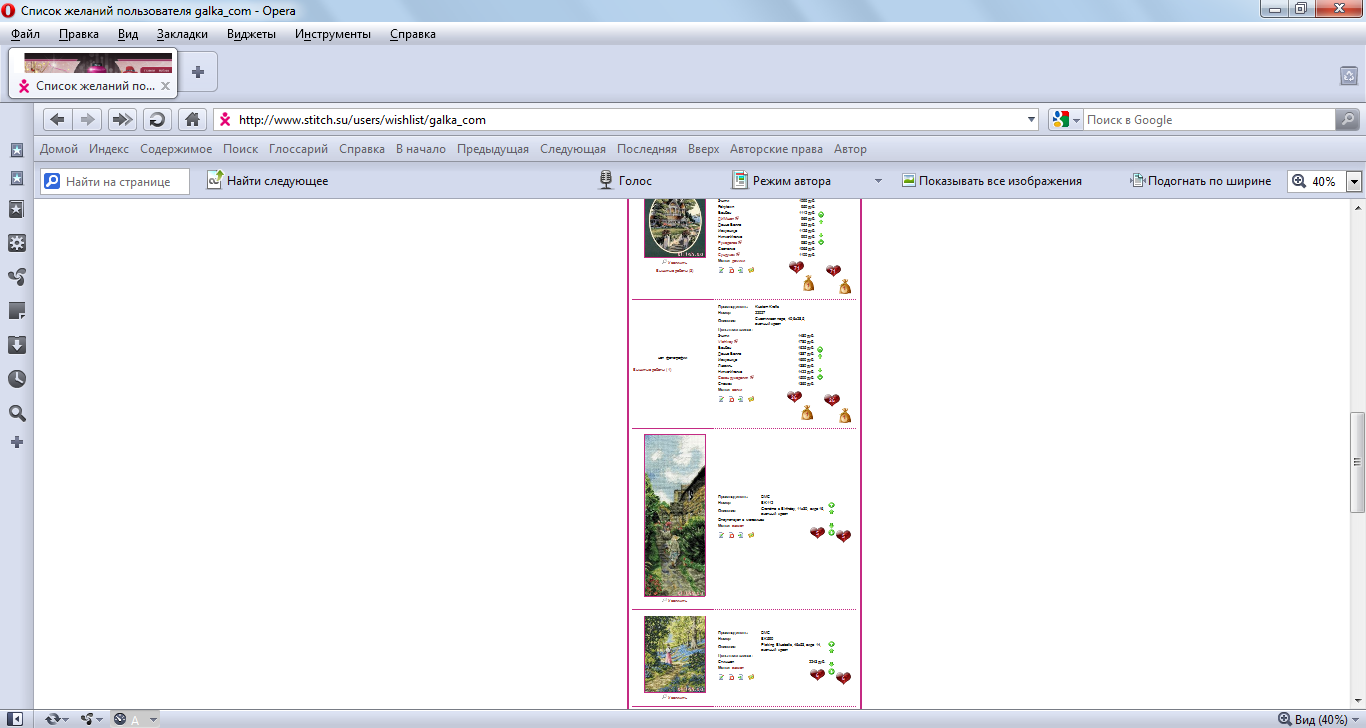Open a new tab with plus button
The image size is (1366, 728).
tap(198, 72)
